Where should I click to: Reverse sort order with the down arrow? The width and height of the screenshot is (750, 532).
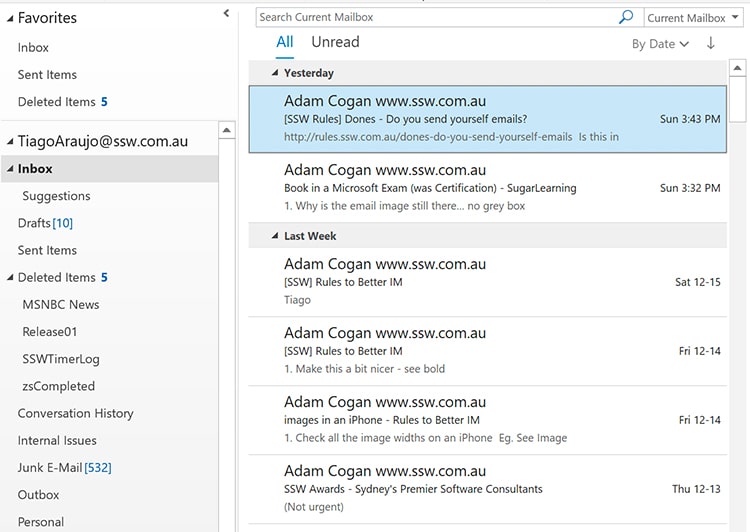(711, 43)
